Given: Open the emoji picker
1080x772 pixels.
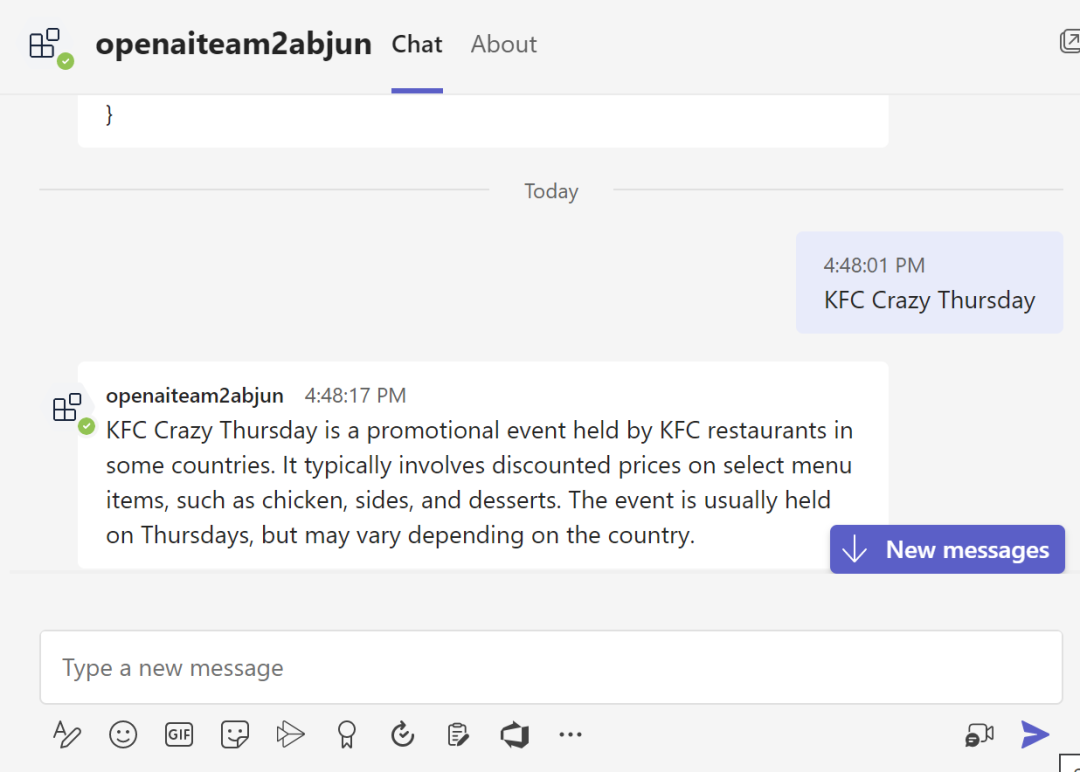Looking at the screenshot, I should point(123,734).
